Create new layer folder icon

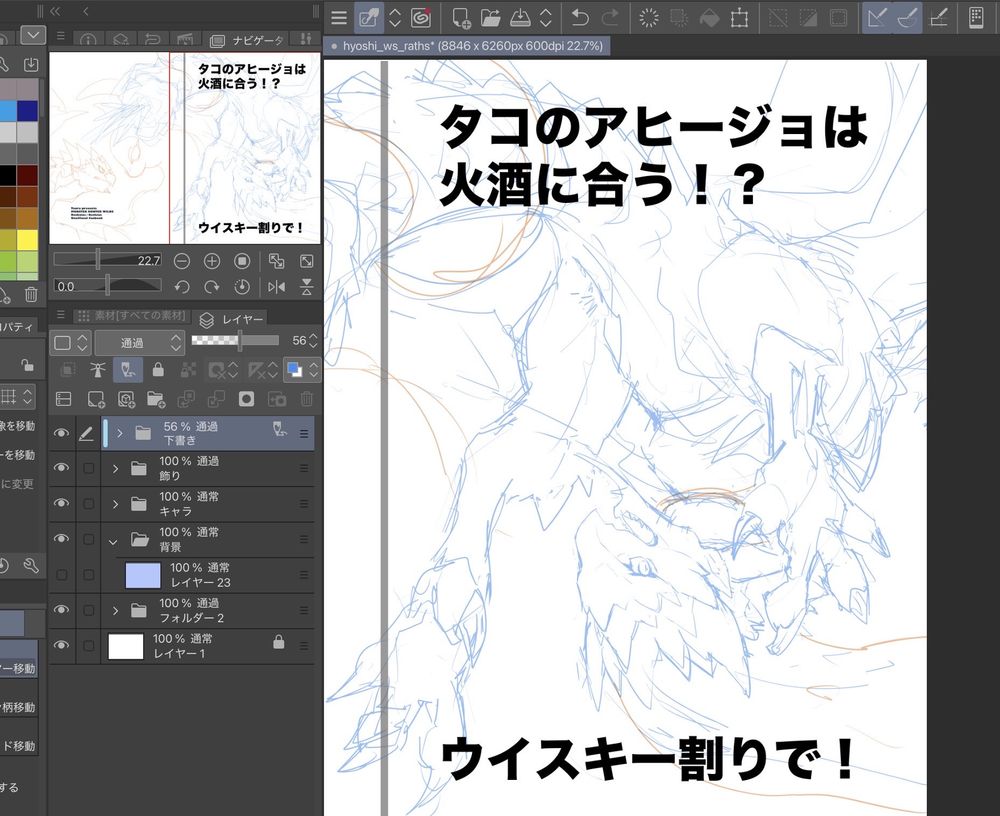pos(156,399)
